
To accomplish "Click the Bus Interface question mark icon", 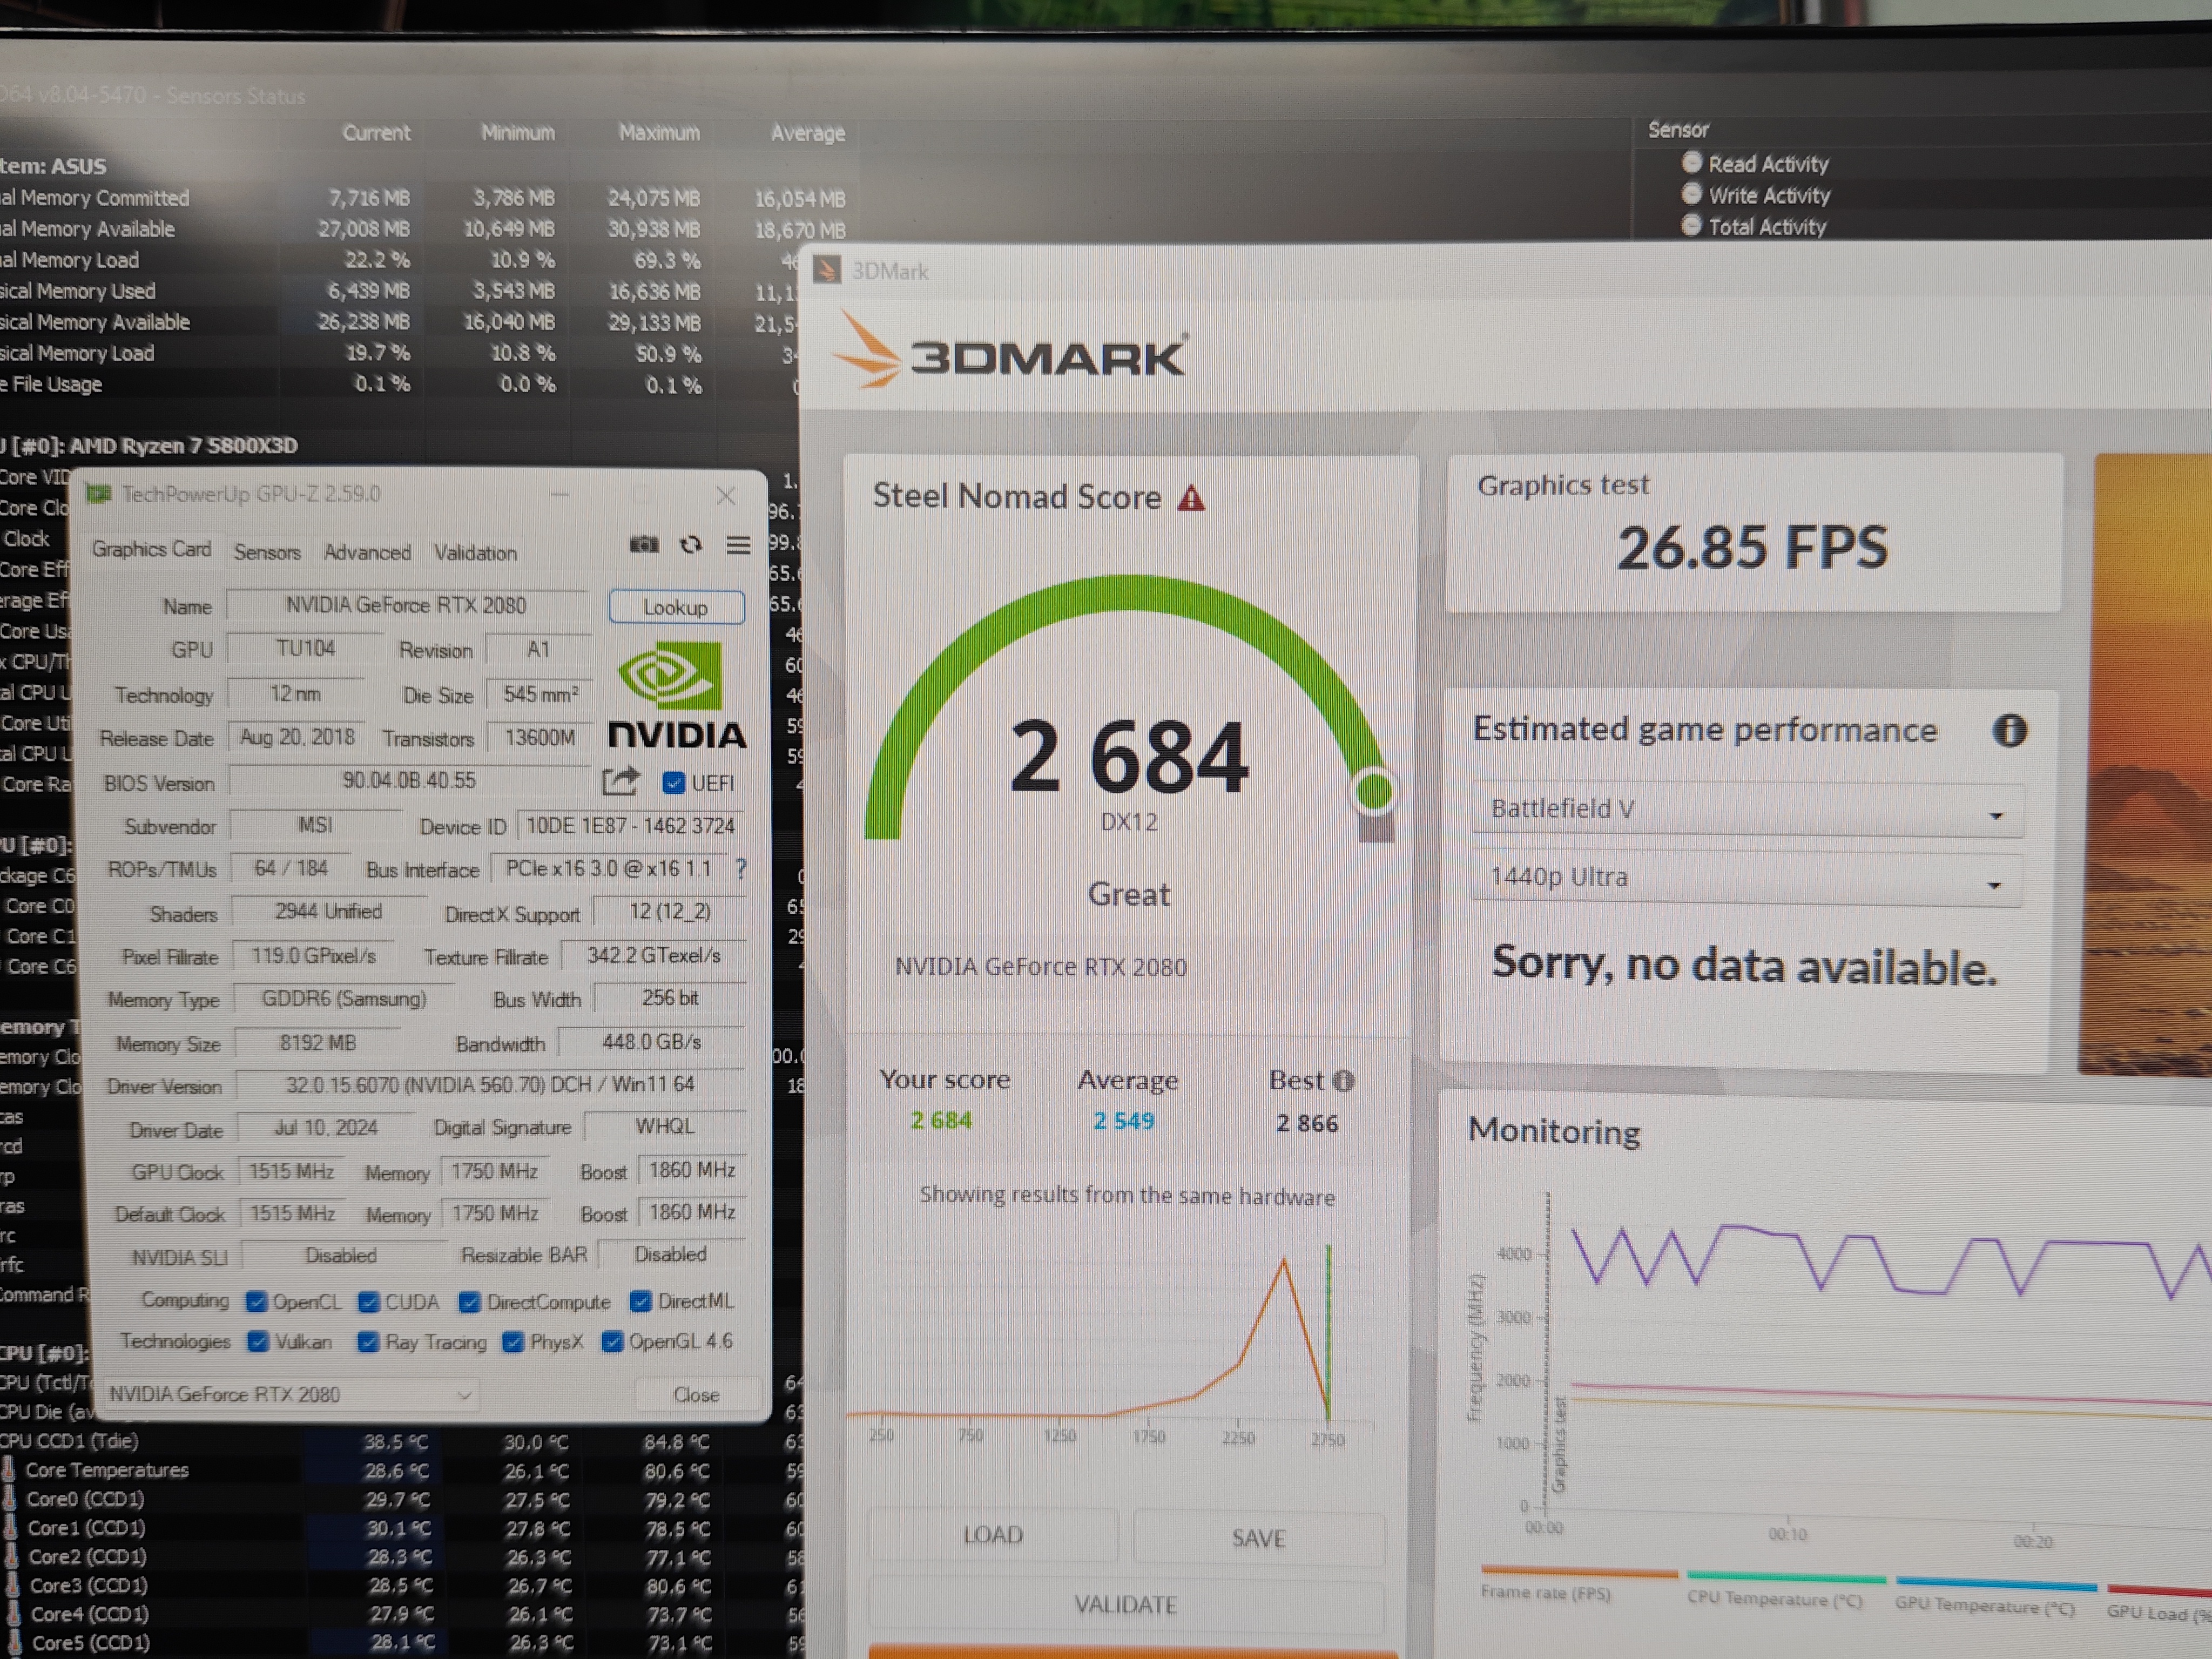I will pyautogui.click(x=741, y=869).
